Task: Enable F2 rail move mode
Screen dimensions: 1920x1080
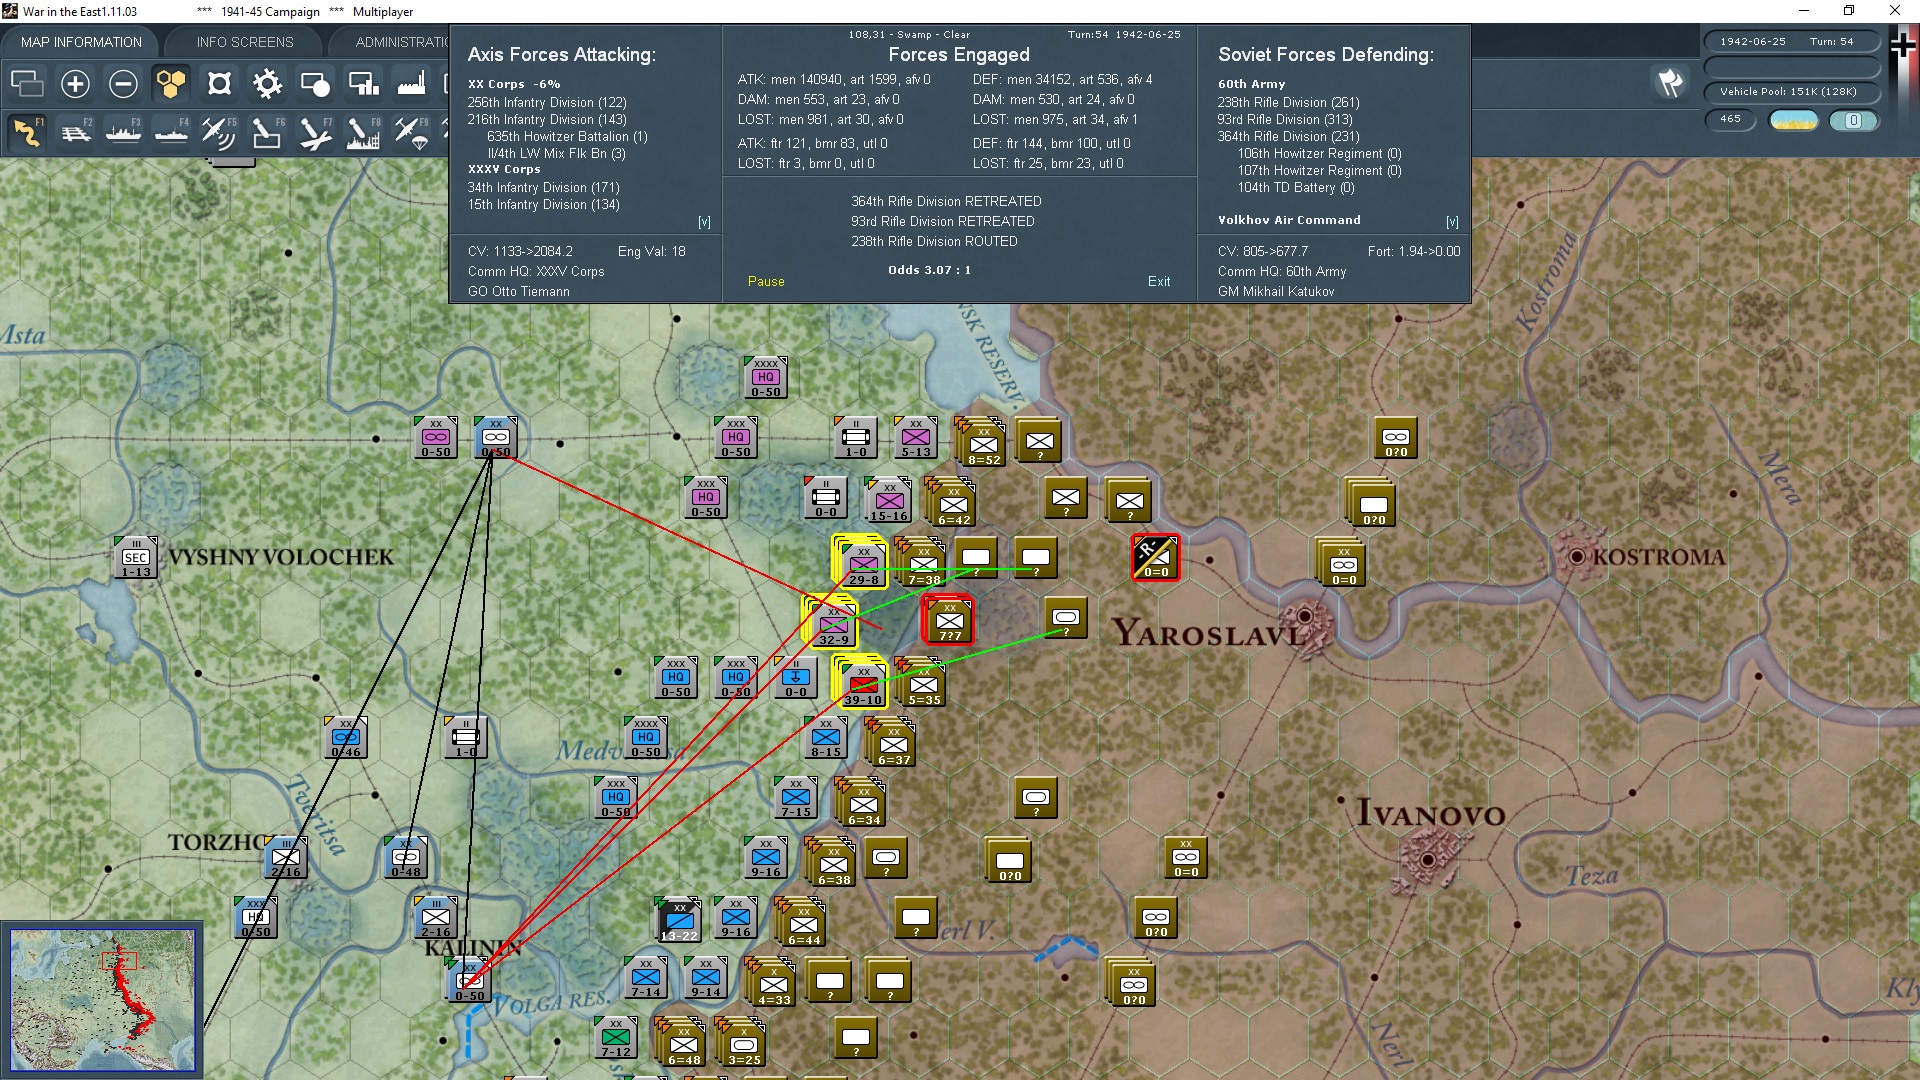Action: (x=75, y=132)
